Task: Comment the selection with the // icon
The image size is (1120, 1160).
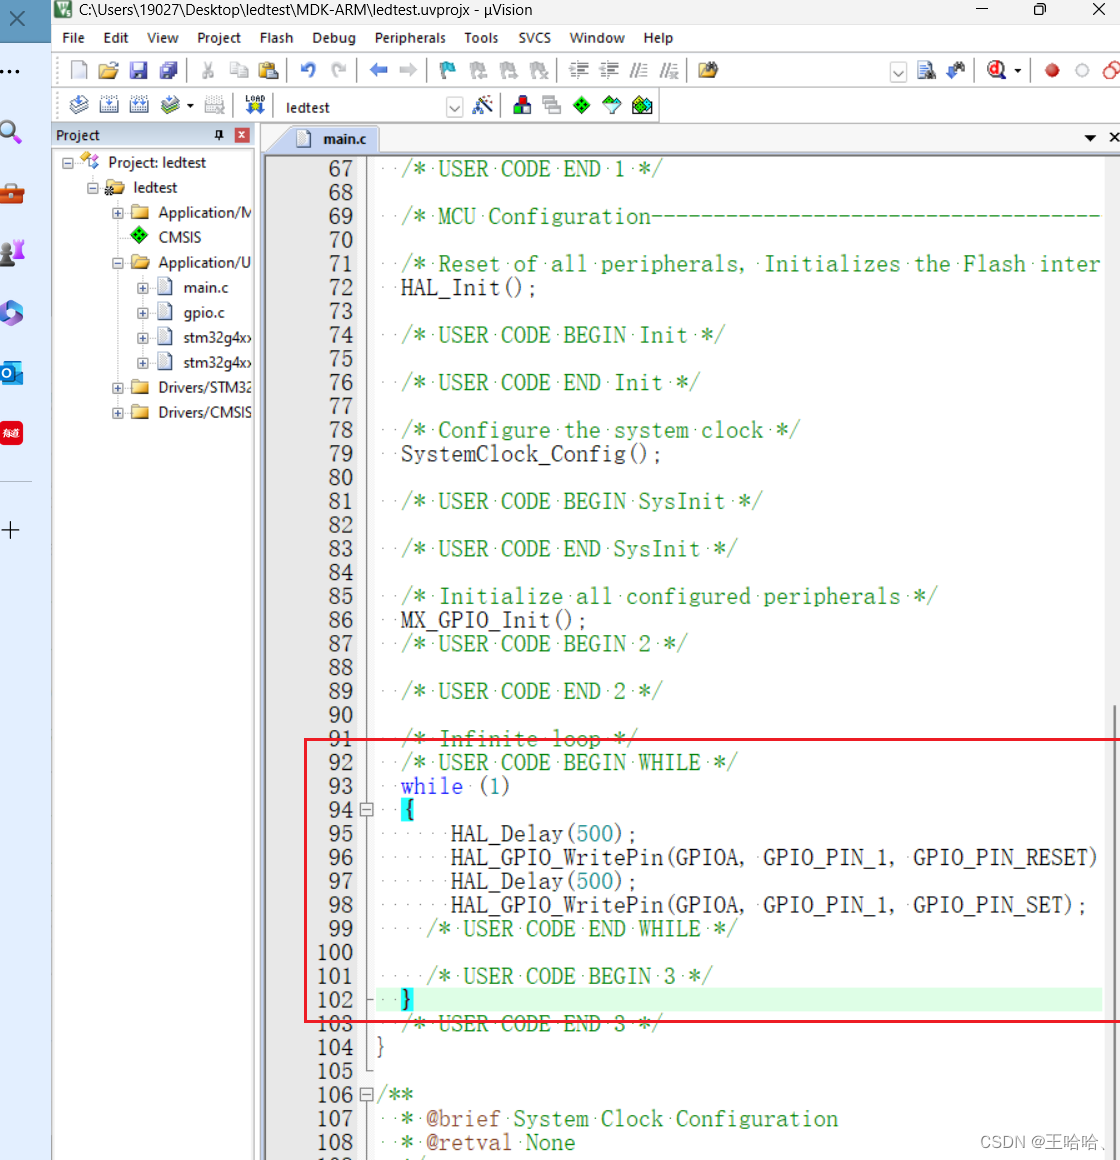Action: [638, 70]
